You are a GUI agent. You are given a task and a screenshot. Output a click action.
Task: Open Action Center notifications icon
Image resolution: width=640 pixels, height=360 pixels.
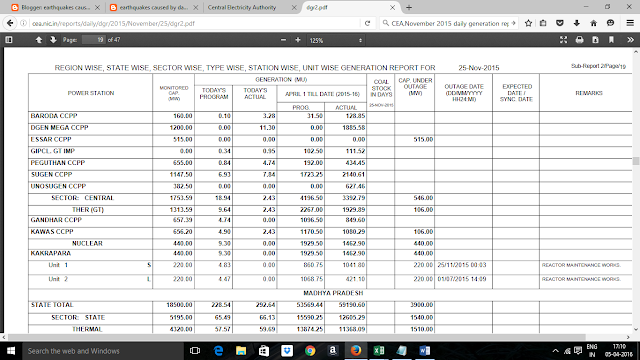pyautogui.click(x=578, y=351)
